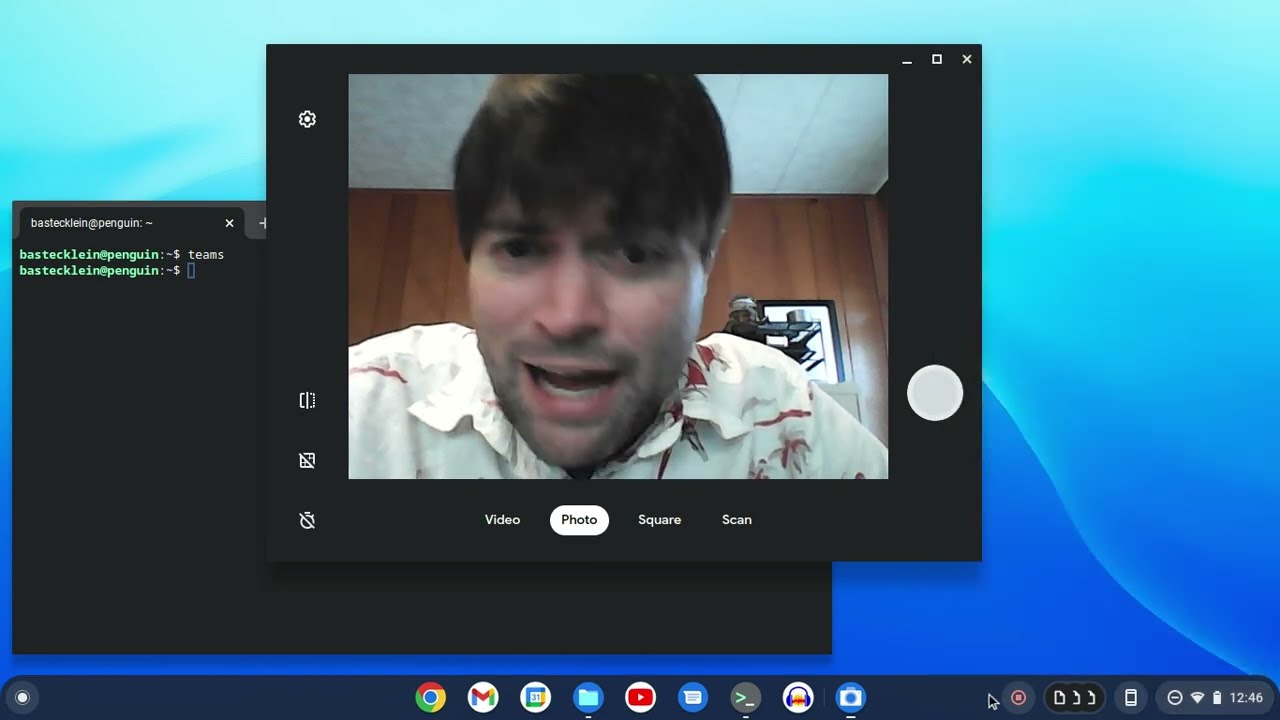Open the launcher button on shelf
The image size is (1280, 720).
[x=23, y=698]
